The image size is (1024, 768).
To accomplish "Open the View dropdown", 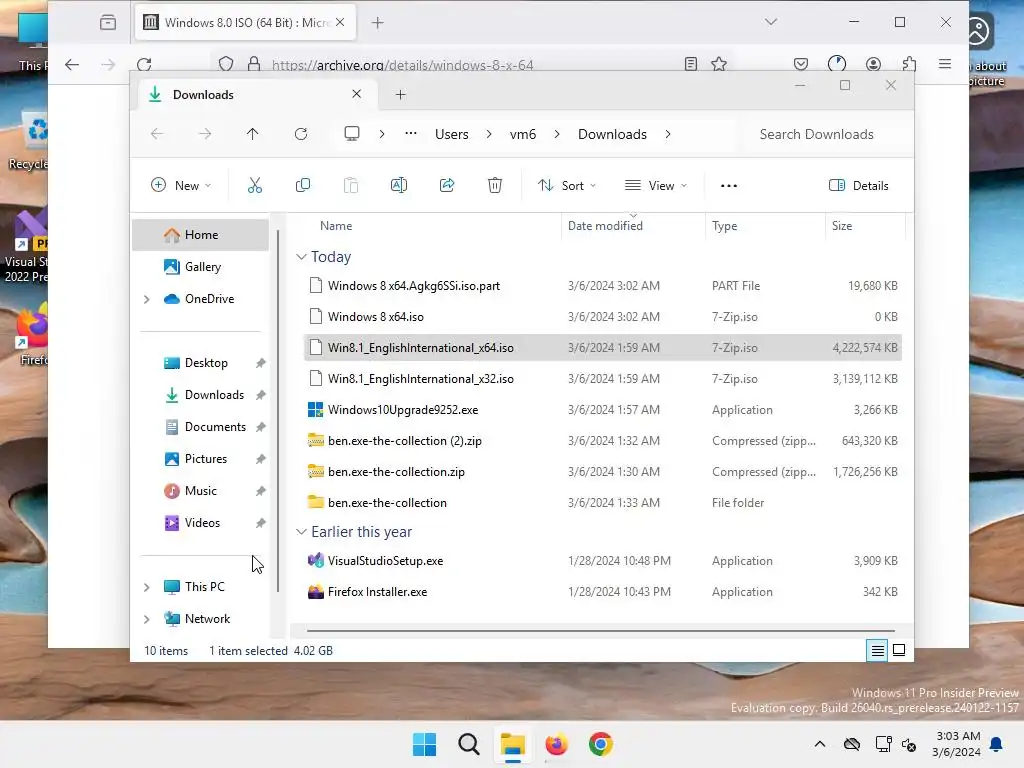I will pos(656,185).
